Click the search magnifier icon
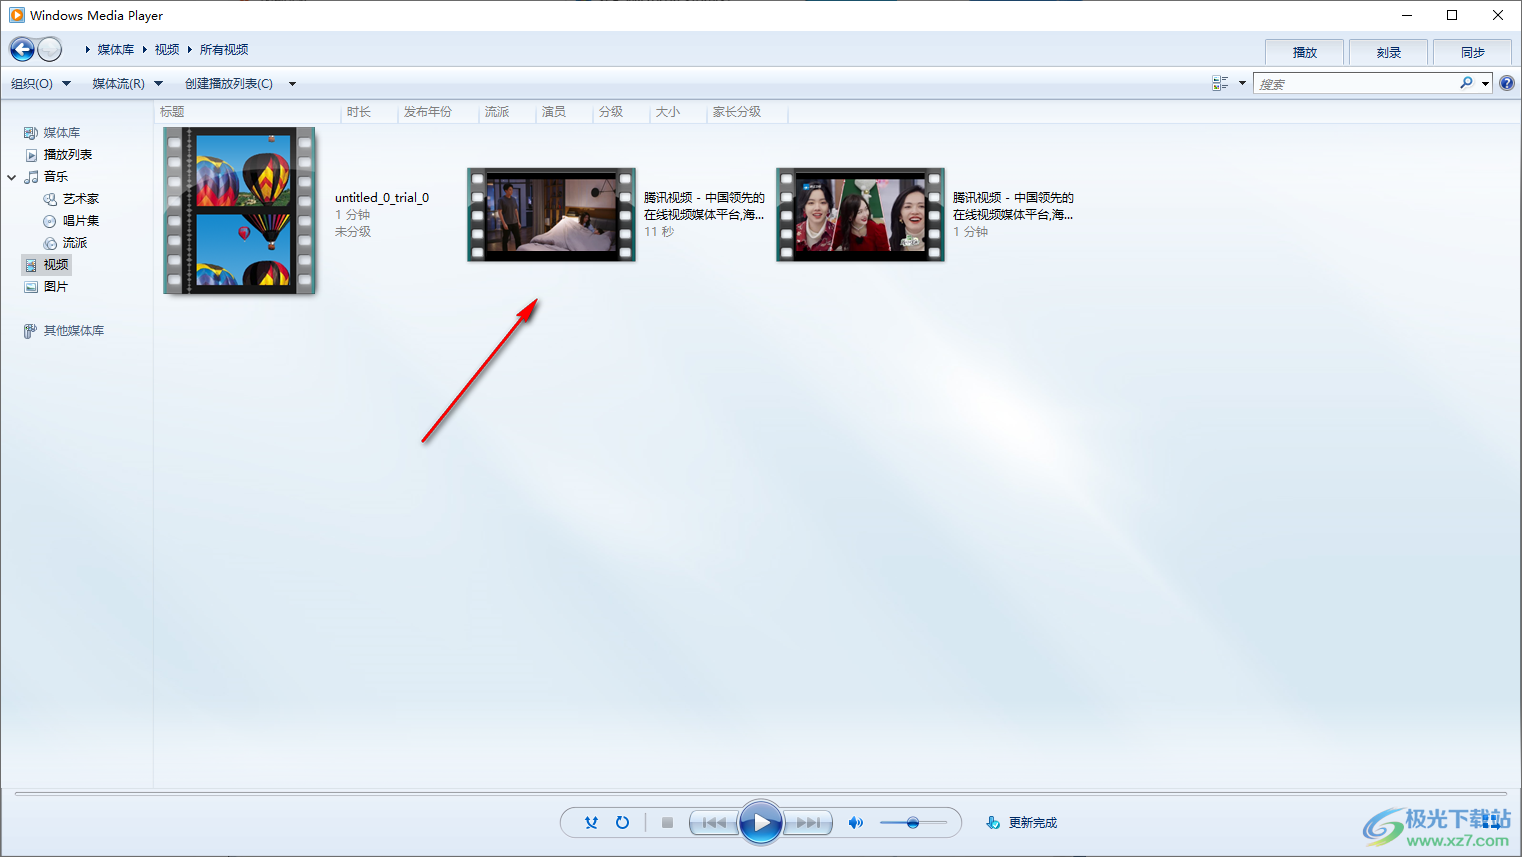Image resolution: width=1522 pixels, height=857 pixels. click(x=1466, y=84)
